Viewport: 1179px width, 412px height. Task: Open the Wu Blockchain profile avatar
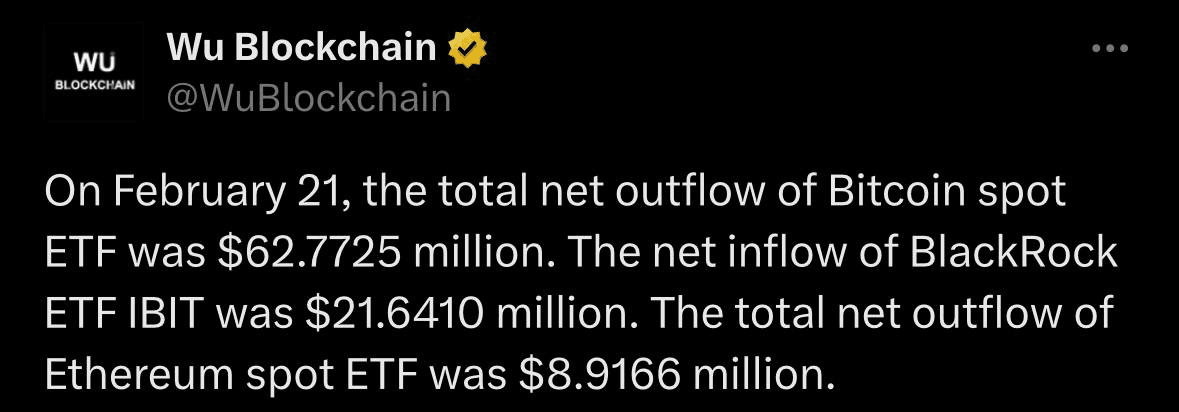tap(92, 72)
